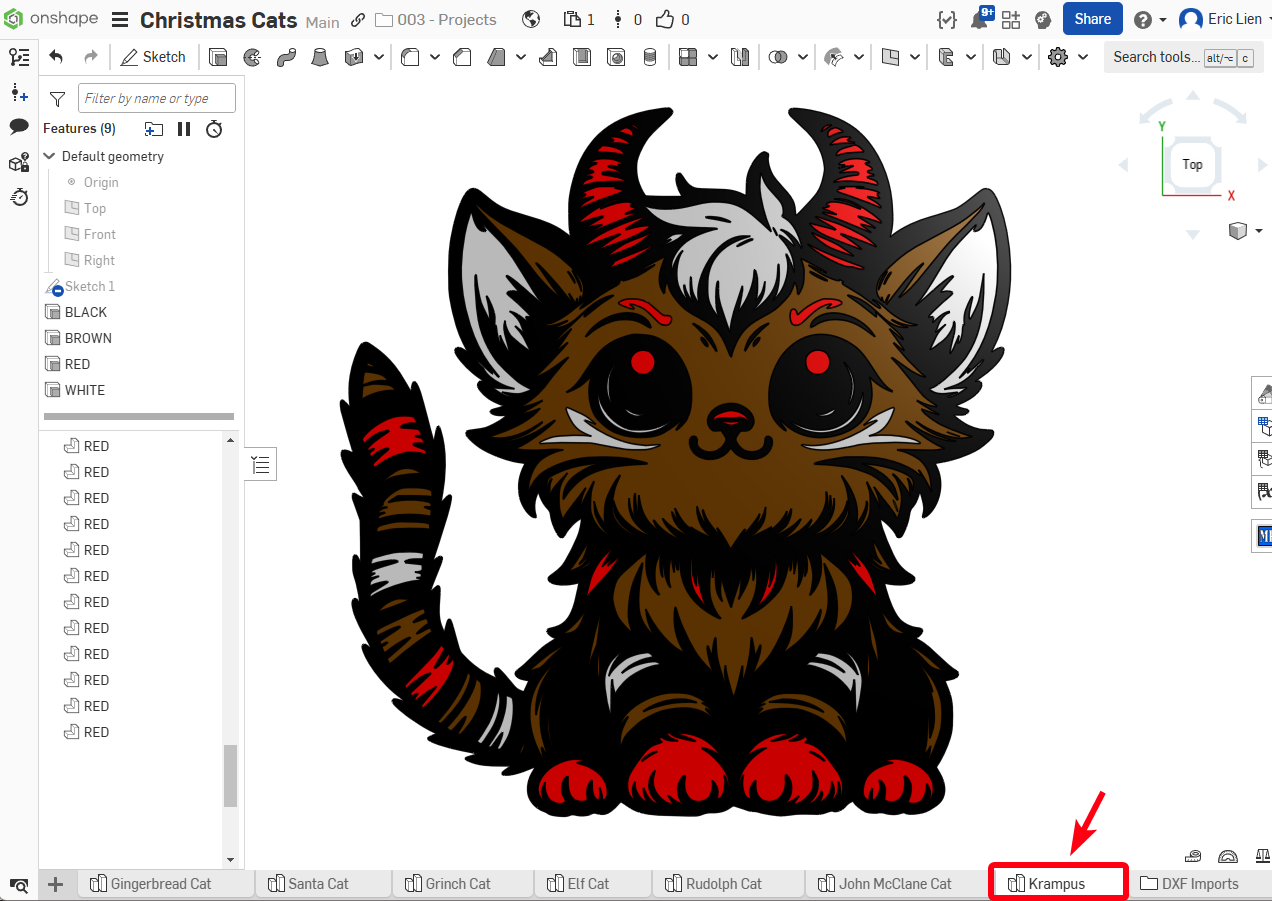1272x901 pixels.
Task: Open the 003 - Projects folder link
Action: 436,20
